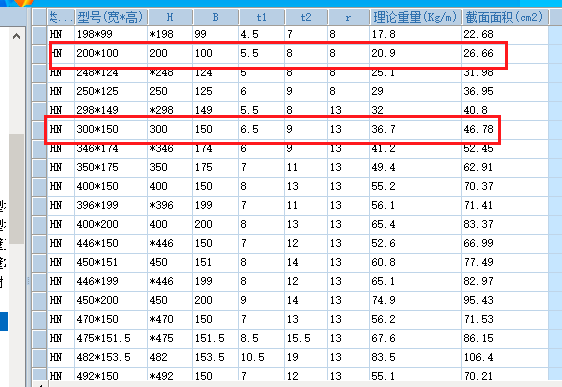Click the 截面面积(cm2) column header

(x=505, y=17)
